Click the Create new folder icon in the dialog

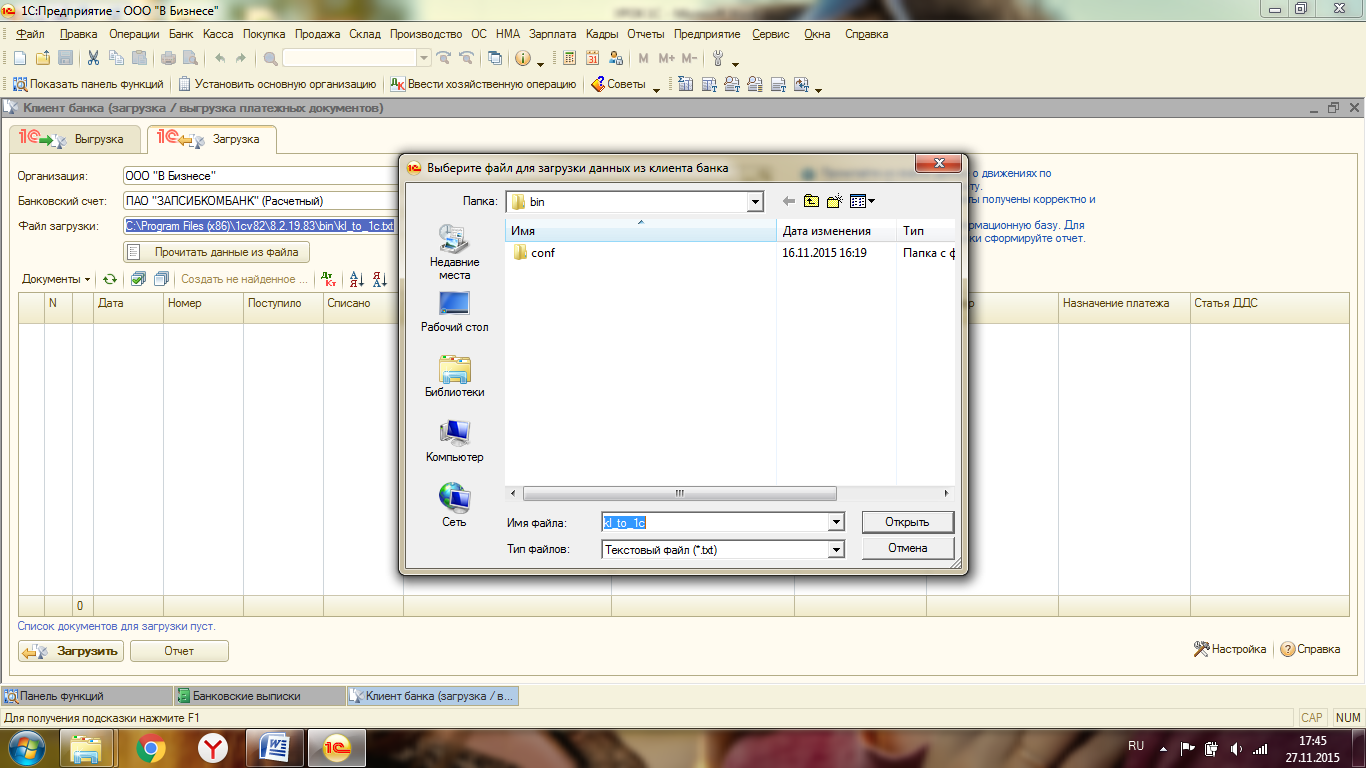(835, 201)
